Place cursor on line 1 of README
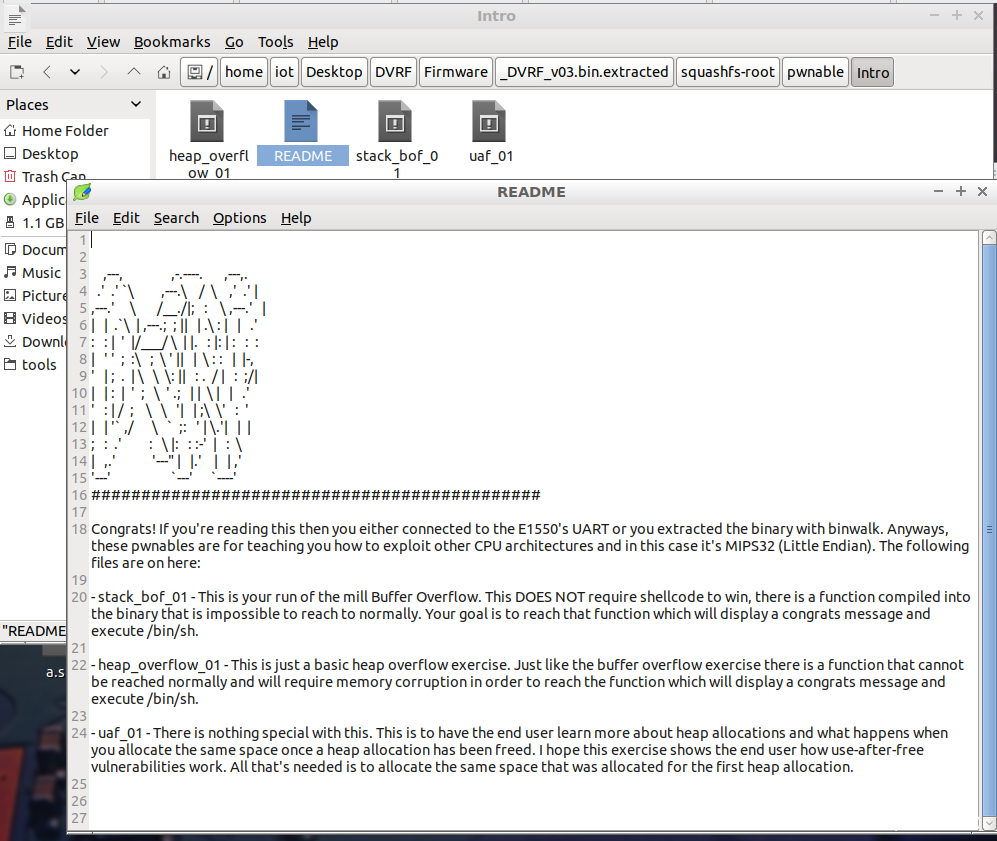Image resolution: width=997 pixels, height=841 pixels. [300, 240]
